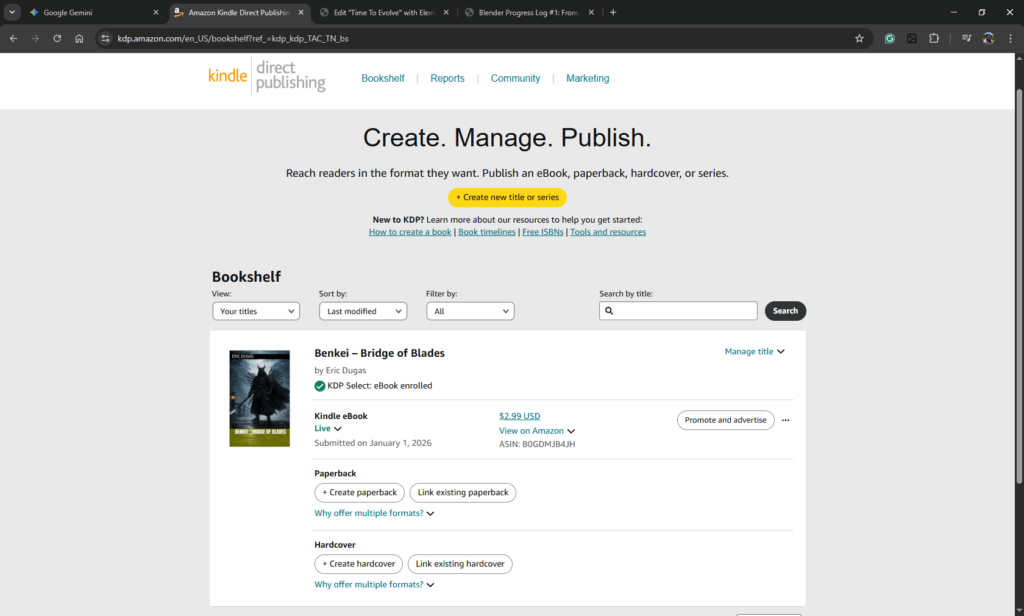1024x616 pixels.
Task: Switch to the Blender Progress Log tab
Action: (x=530, y=12)
